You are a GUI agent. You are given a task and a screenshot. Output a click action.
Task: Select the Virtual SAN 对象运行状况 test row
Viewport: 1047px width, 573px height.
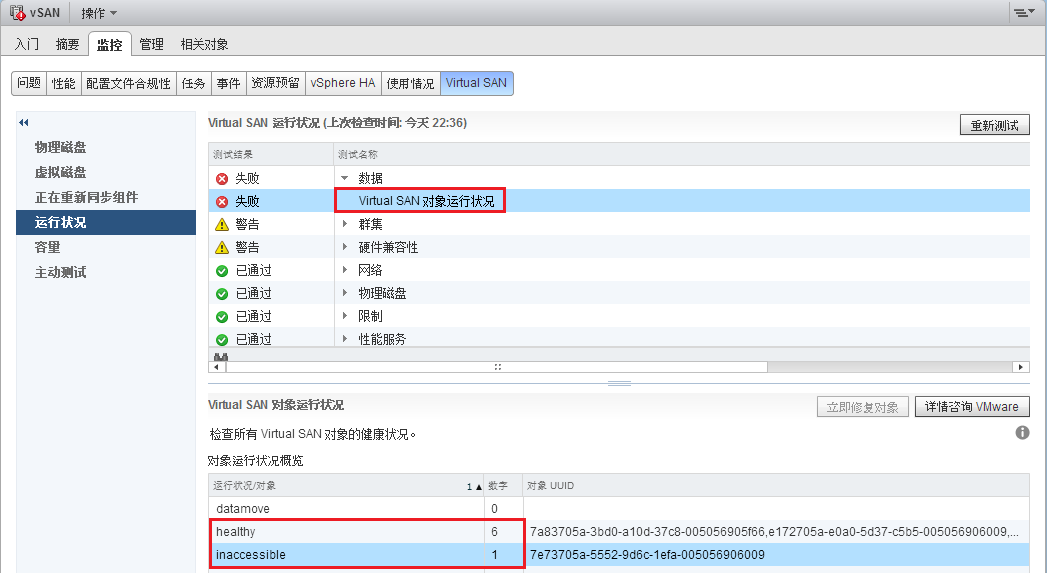coord(619,201)
